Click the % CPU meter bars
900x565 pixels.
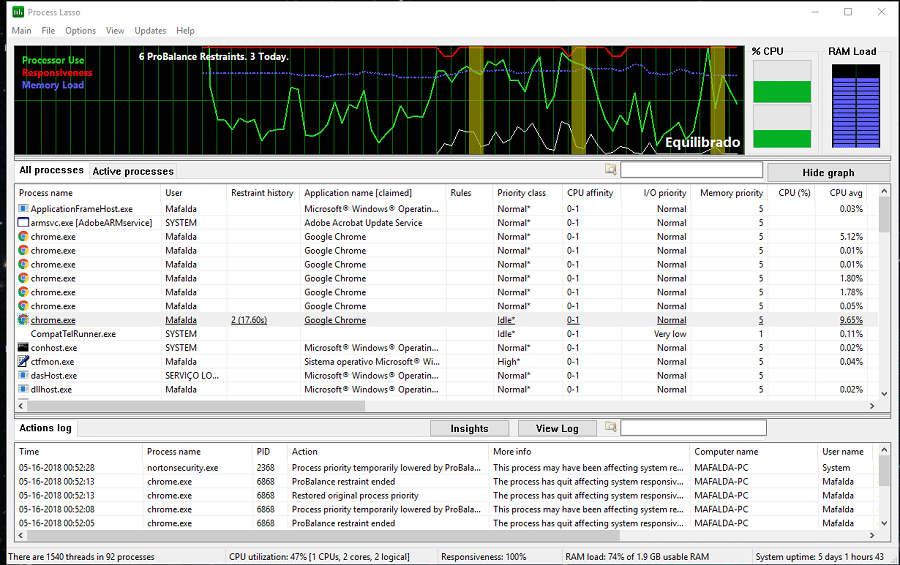(782, 105)
